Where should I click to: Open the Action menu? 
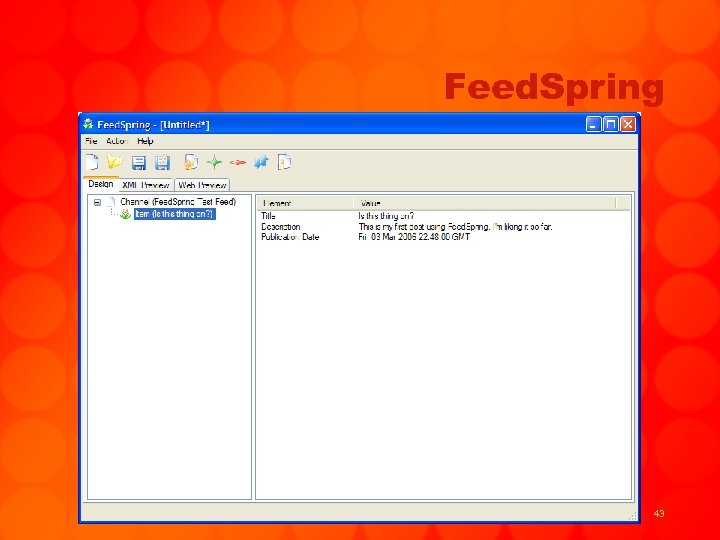[117, 141]
